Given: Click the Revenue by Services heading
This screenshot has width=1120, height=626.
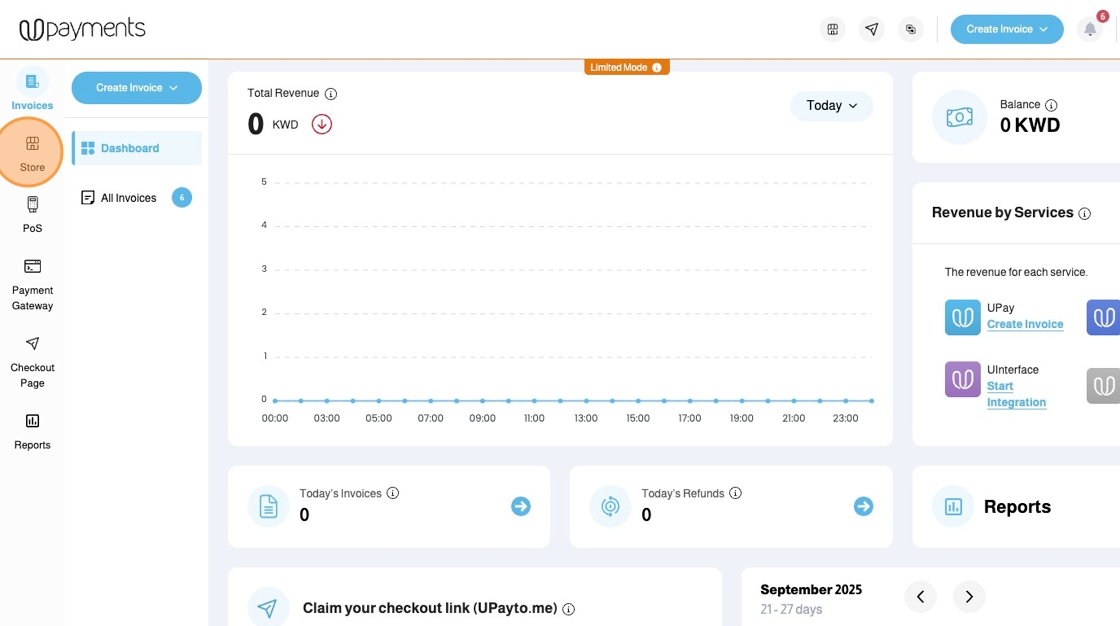Looking at the screenshot, I should coord(1002,212).
